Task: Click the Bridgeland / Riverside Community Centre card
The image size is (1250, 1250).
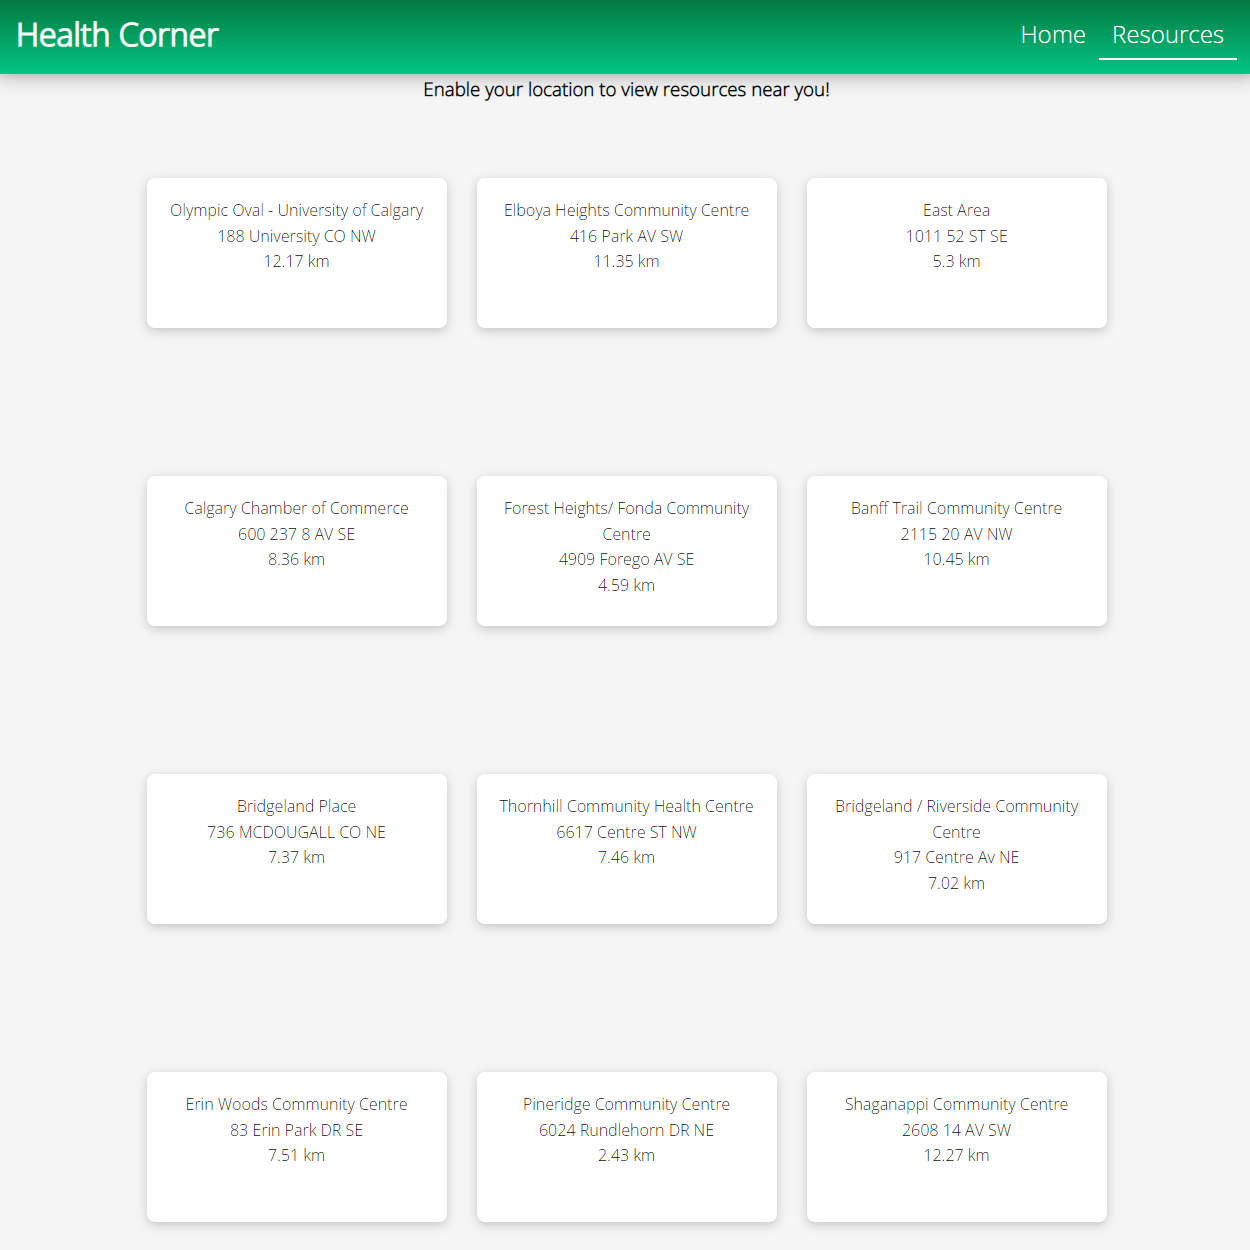Action: [956, 848]
